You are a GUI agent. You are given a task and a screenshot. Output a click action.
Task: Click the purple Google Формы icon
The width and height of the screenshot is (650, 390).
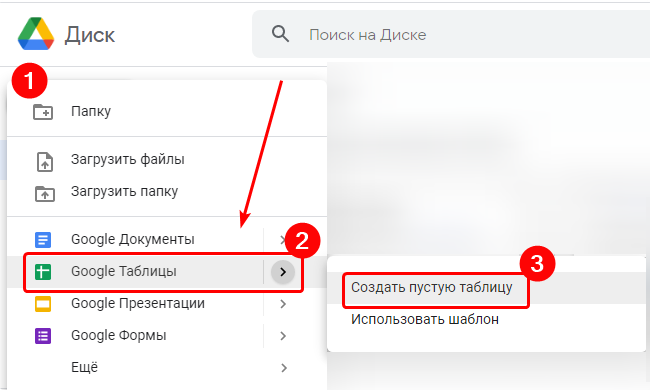point(43,336)
